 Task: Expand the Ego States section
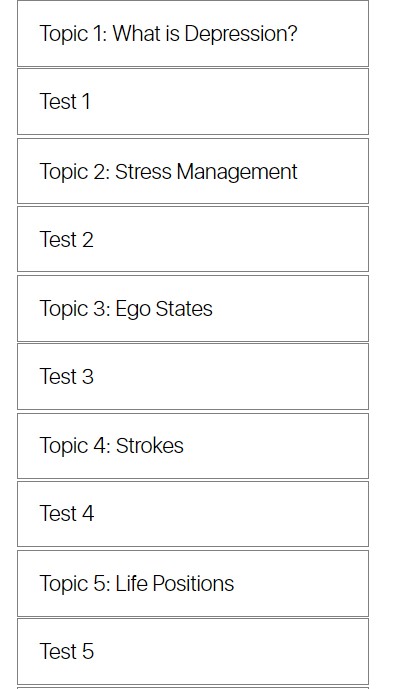[193, 308]
